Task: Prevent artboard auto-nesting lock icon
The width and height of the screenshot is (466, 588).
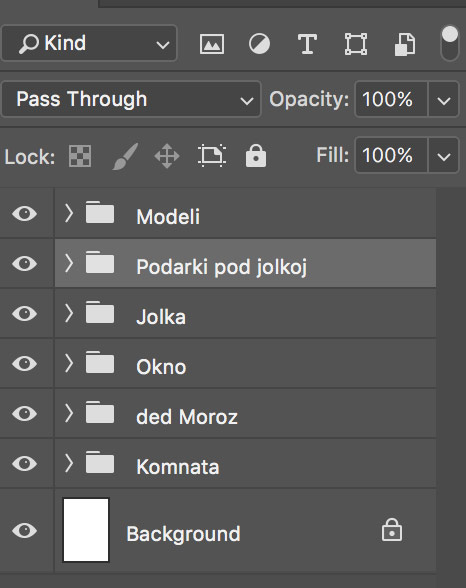Action: [x=212, y=156]
